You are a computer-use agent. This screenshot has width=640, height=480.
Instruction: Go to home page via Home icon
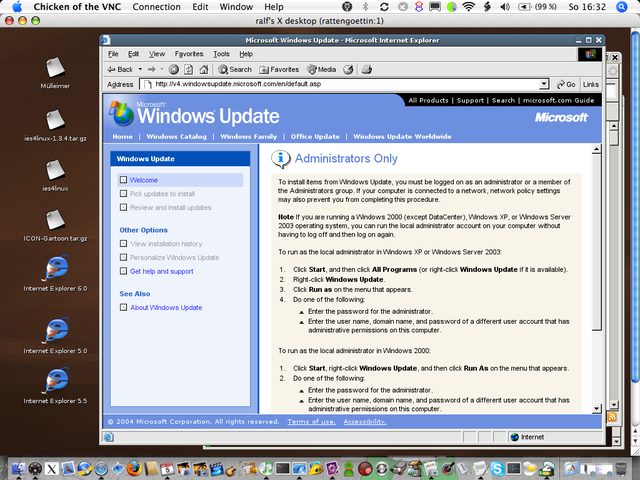click(x=204, y=69)
